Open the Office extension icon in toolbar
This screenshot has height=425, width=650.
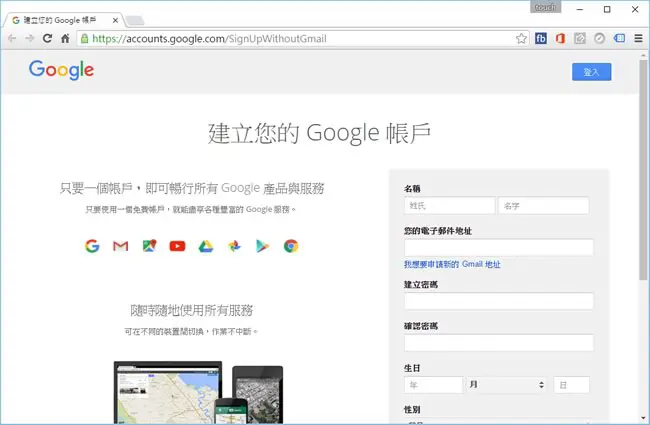(560, 39)
